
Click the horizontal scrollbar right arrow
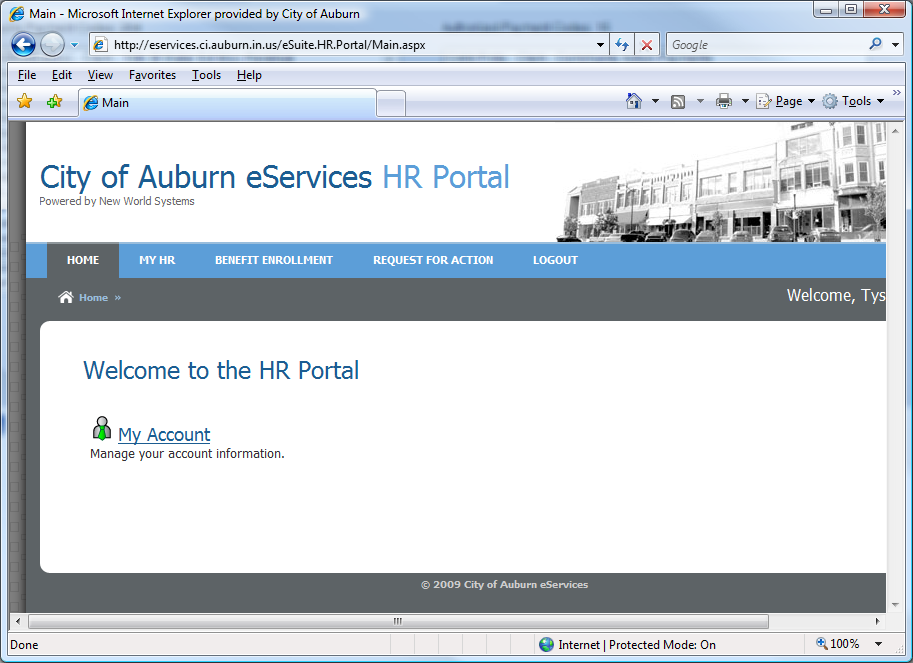[877, 621]
